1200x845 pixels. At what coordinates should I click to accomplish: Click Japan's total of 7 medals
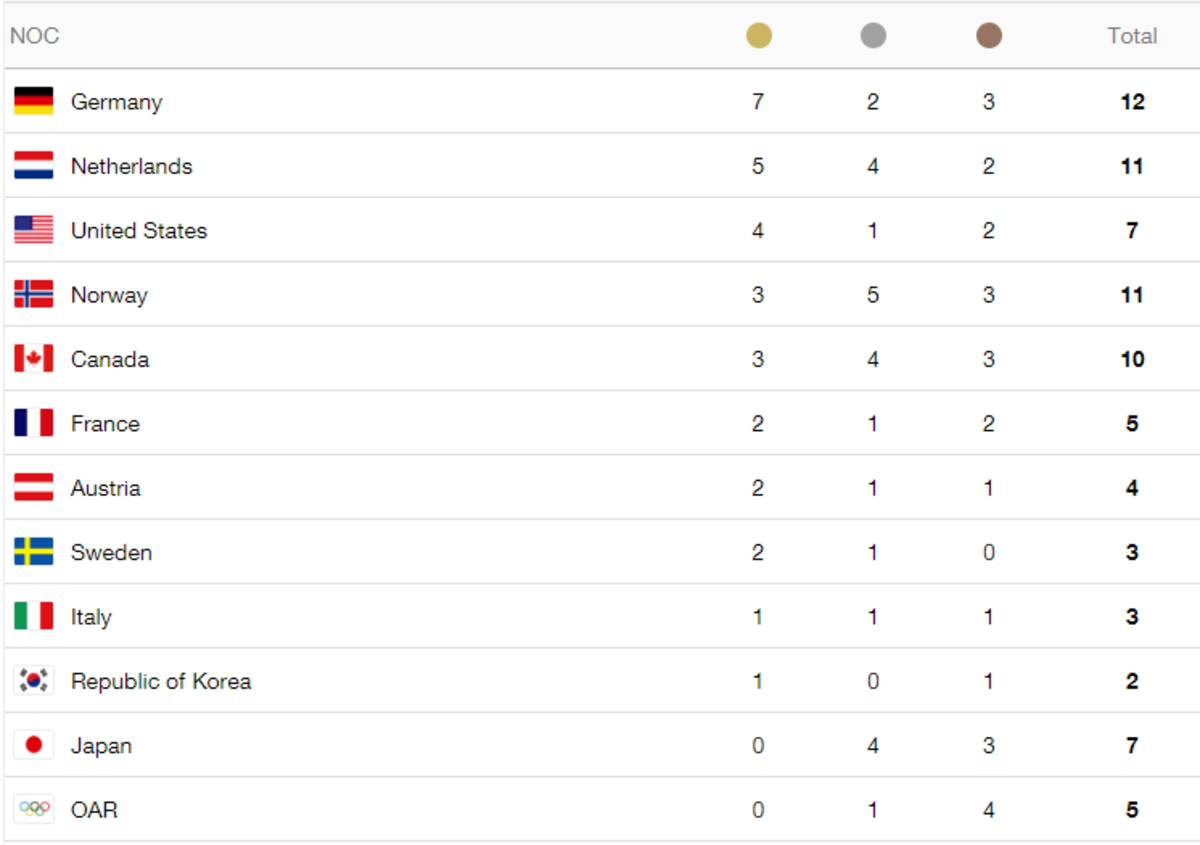(x=1132, y=746)
